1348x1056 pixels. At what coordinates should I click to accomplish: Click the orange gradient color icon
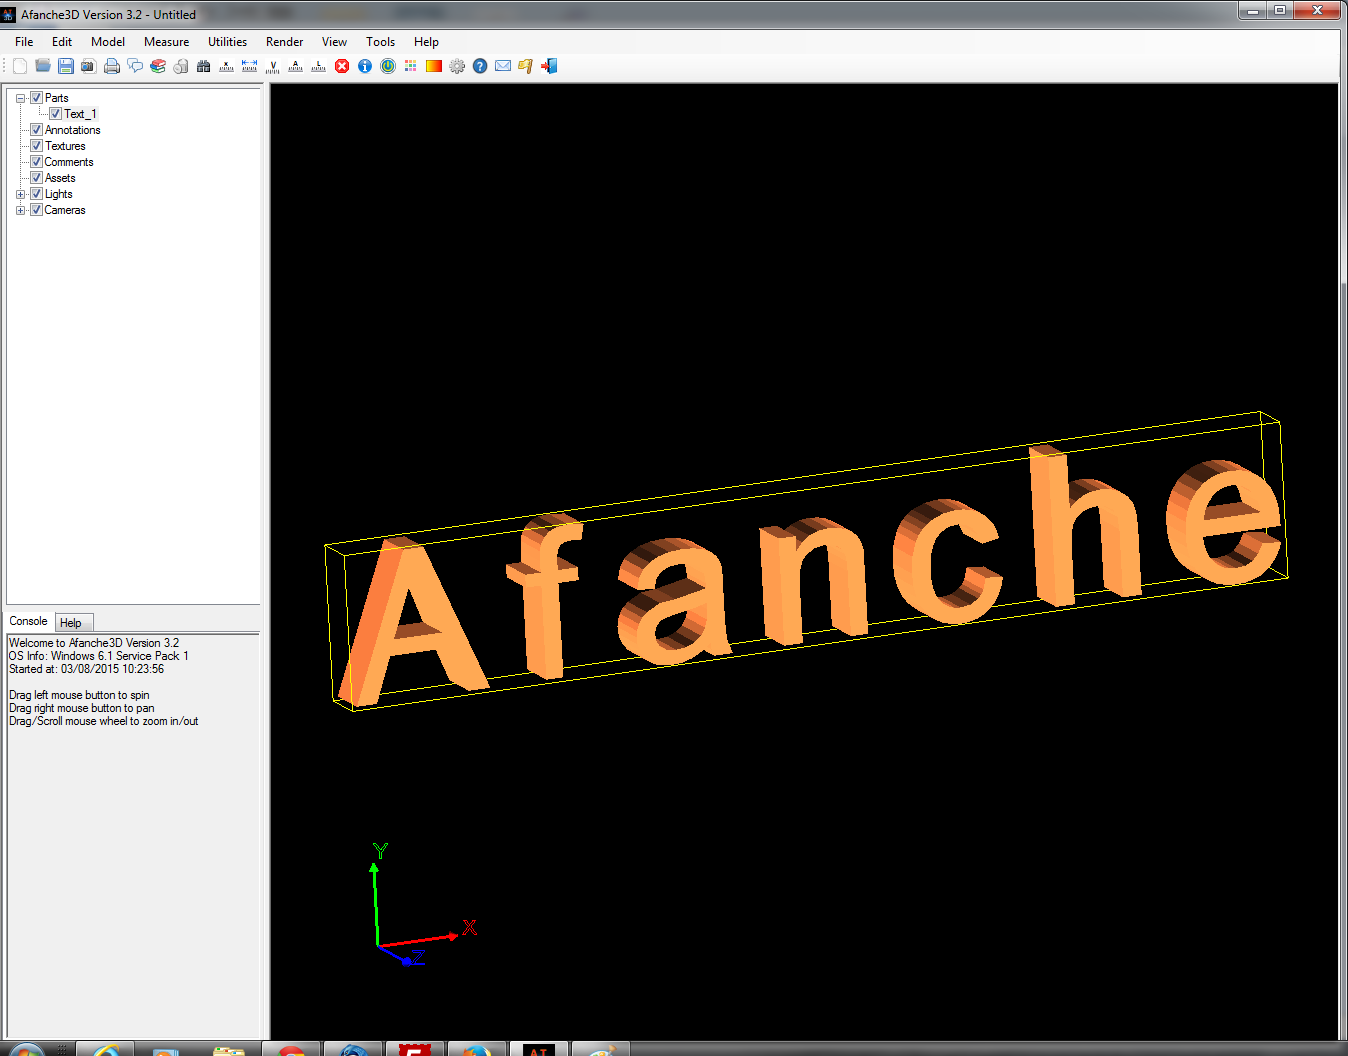pyautogui.click(x=434, y=66)
